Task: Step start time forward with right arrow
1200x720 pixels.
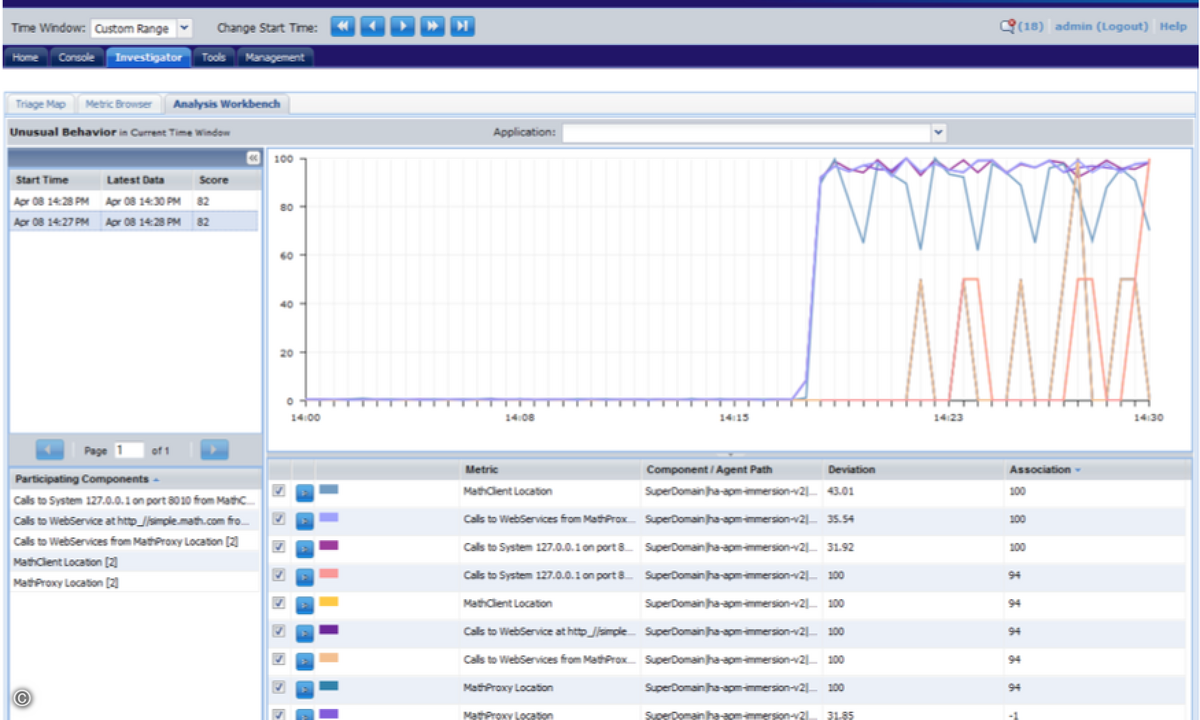Action: point(403,27)
